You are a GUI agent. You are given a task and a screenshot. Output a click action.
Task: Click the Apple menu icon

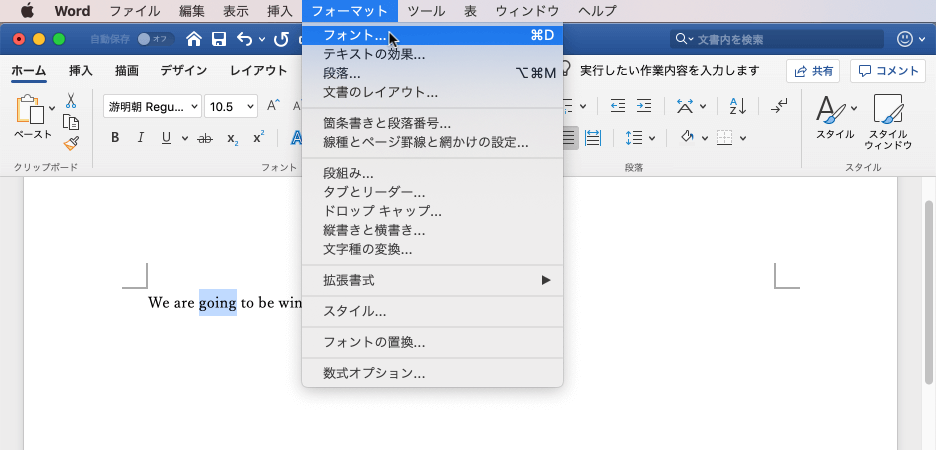click(x=27, y=11)
